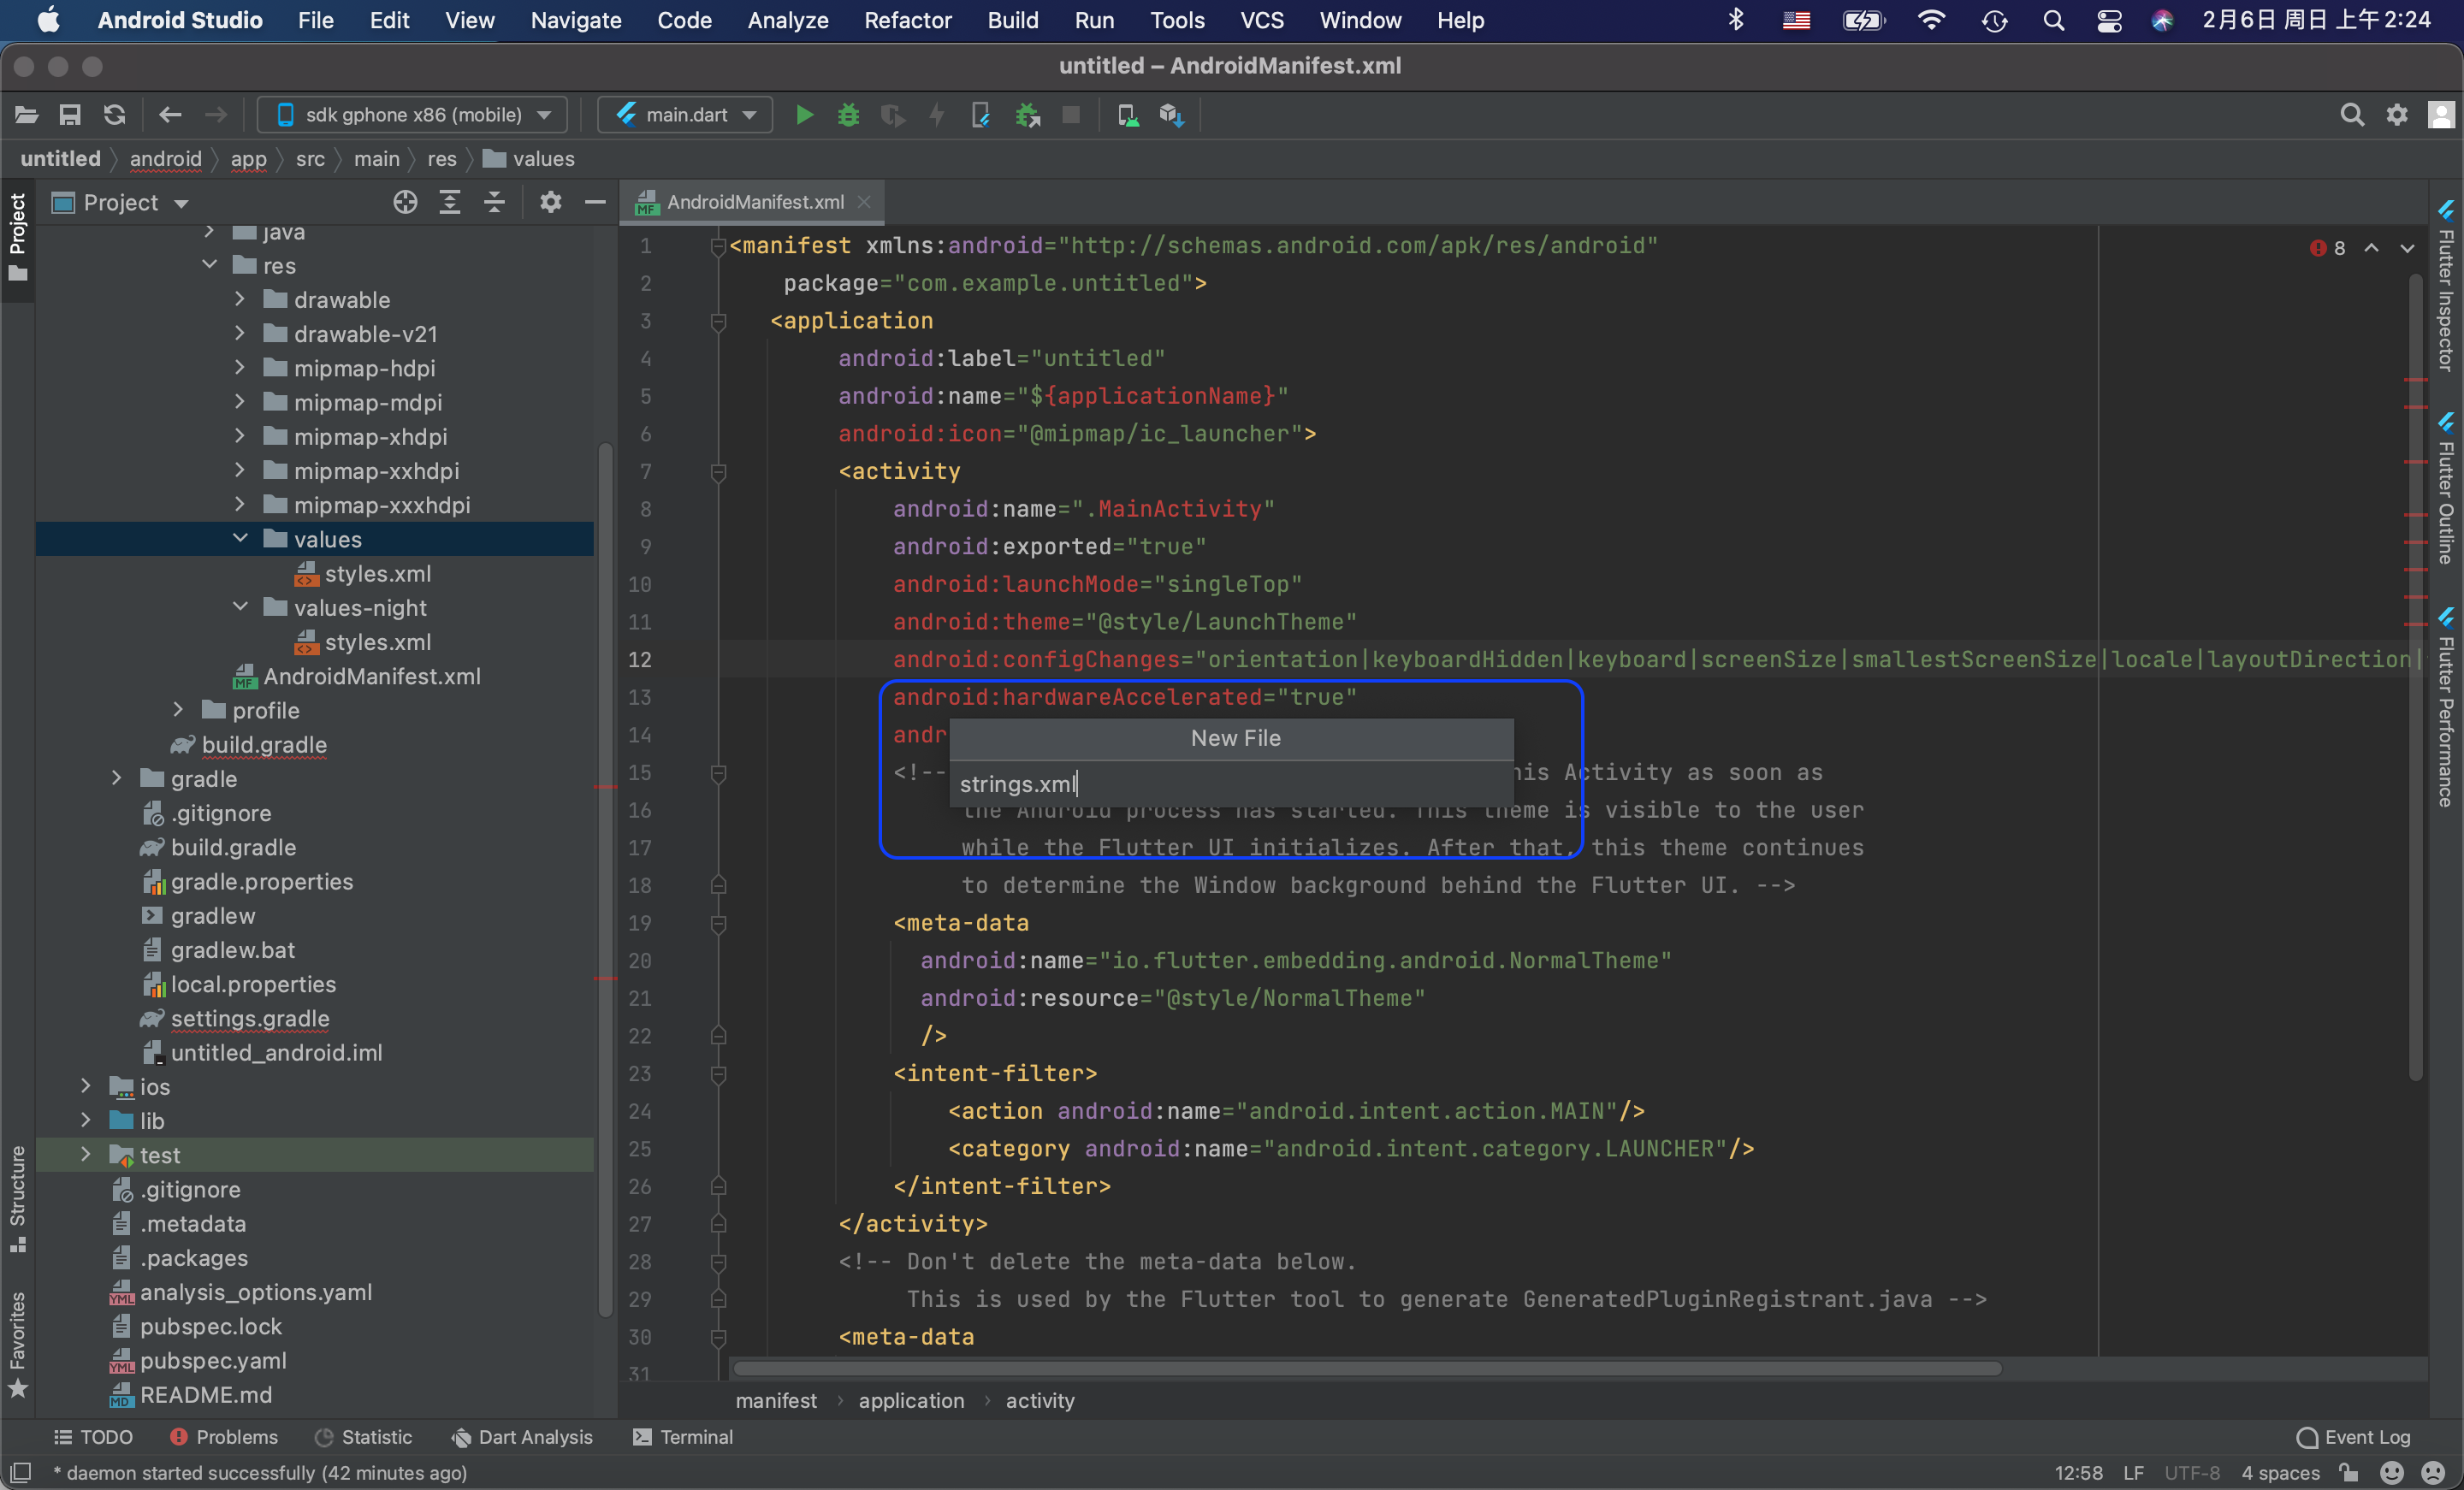Viewport: 2464px width, 1490px height.
Task: Navigate back with the left arrow icon
Action: [x=170, y=115]
